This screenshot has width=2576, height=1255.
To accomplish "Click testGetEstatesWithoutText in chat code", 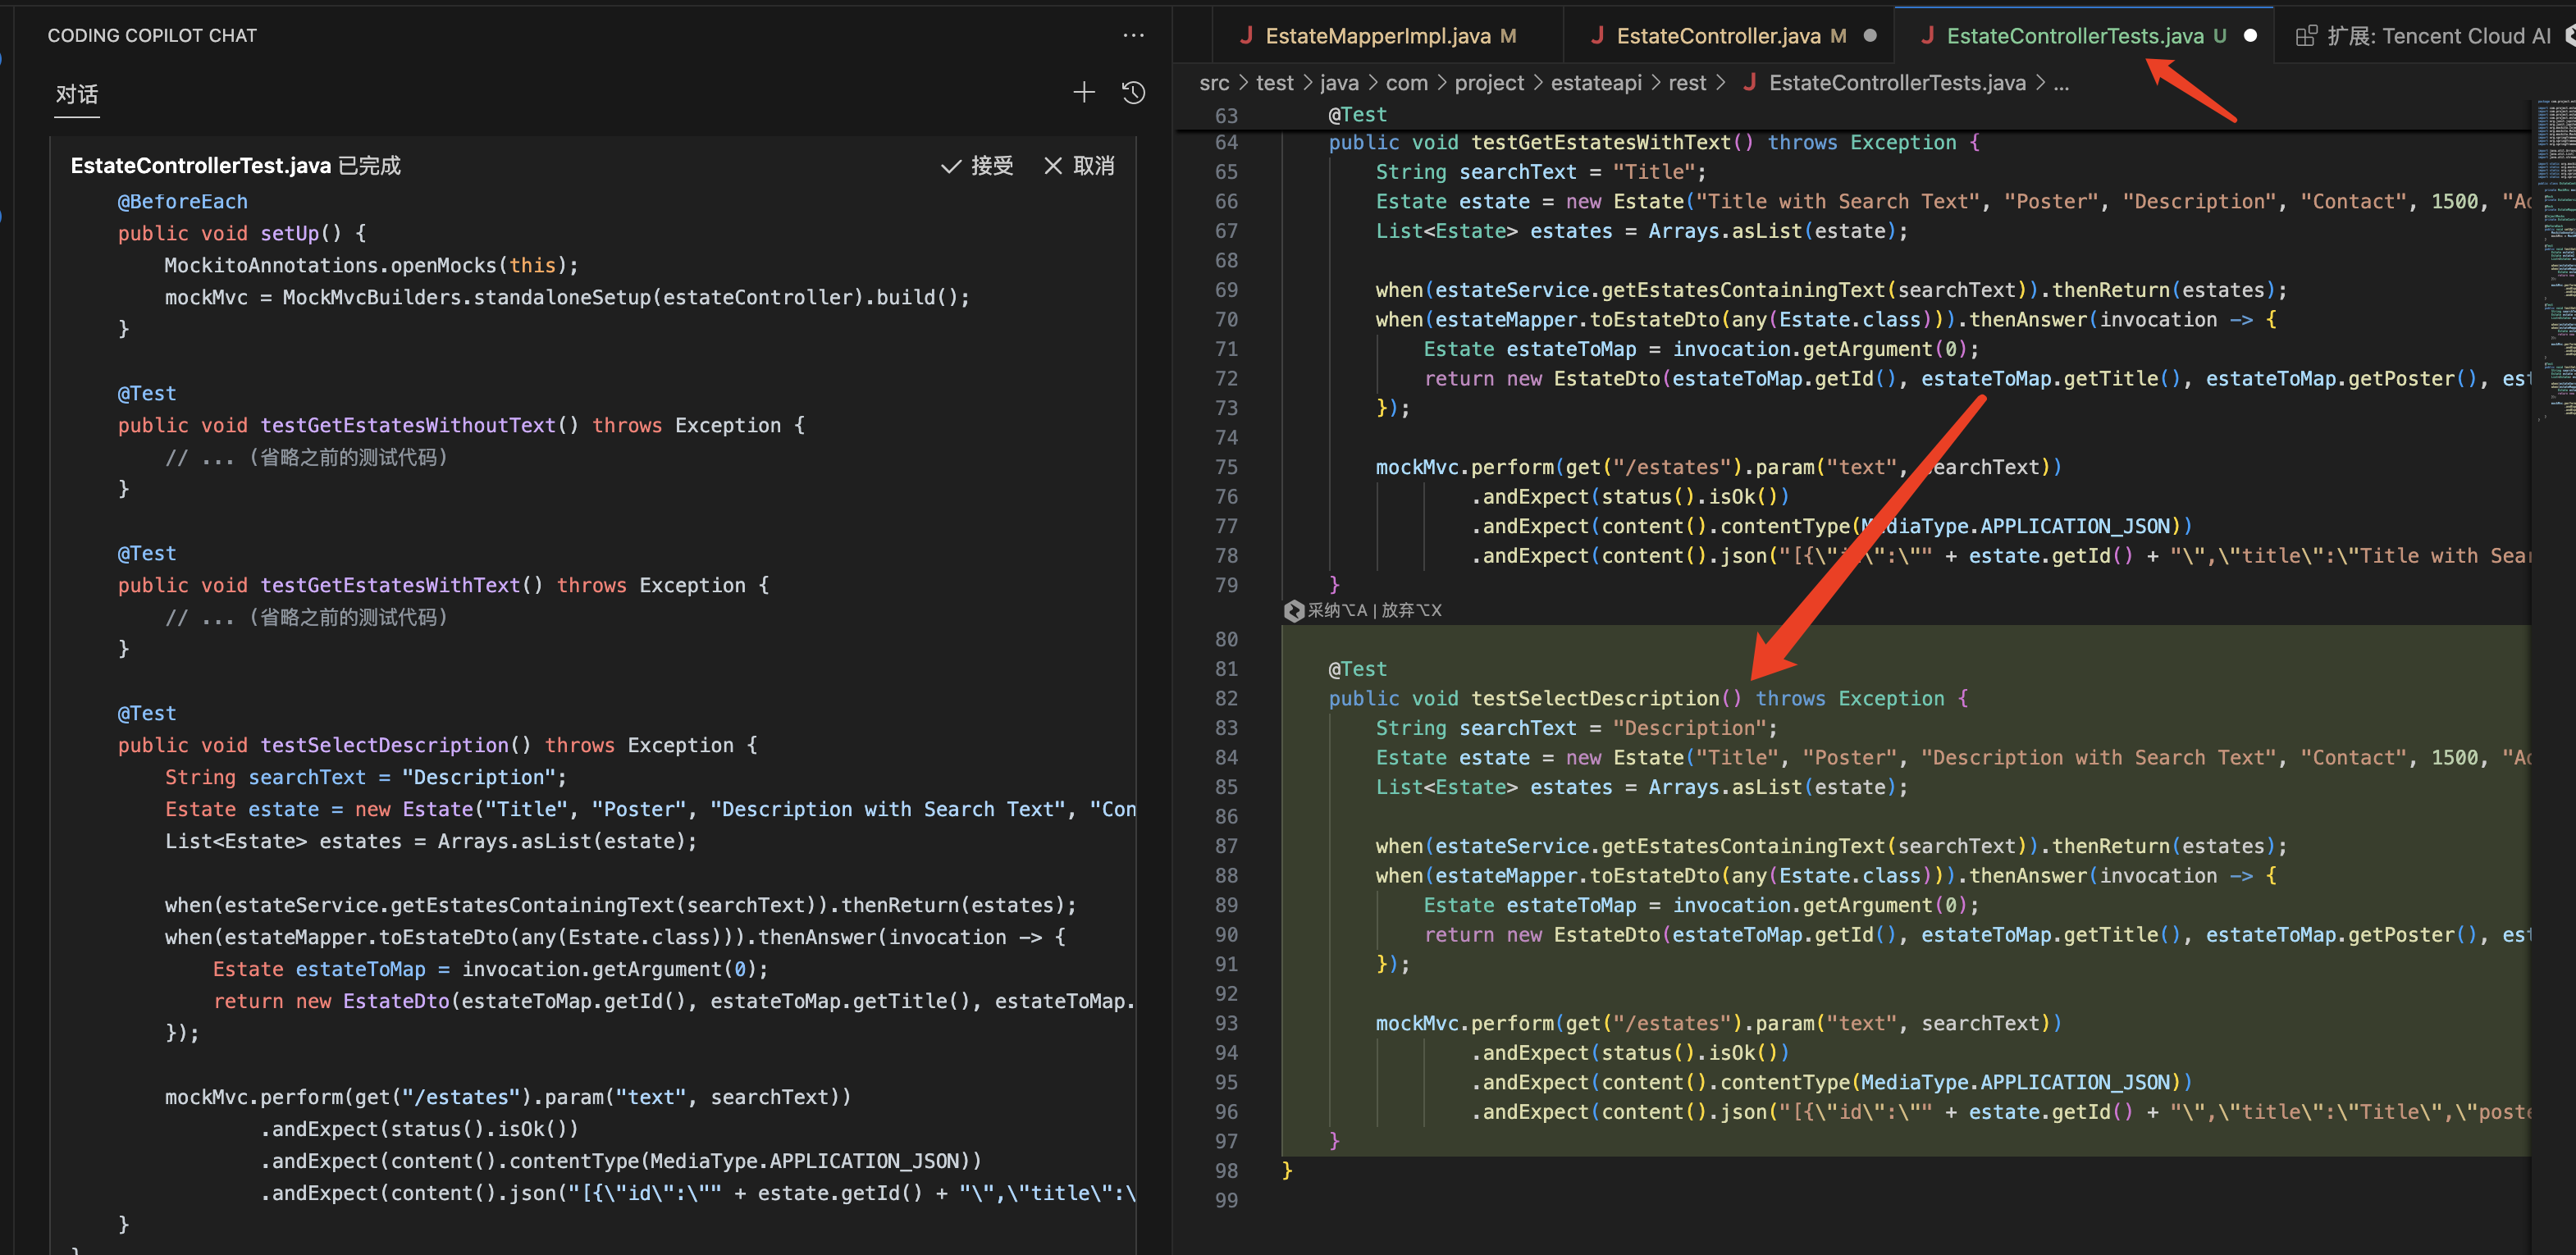I will pyautogui.click(x=408, y=426).
